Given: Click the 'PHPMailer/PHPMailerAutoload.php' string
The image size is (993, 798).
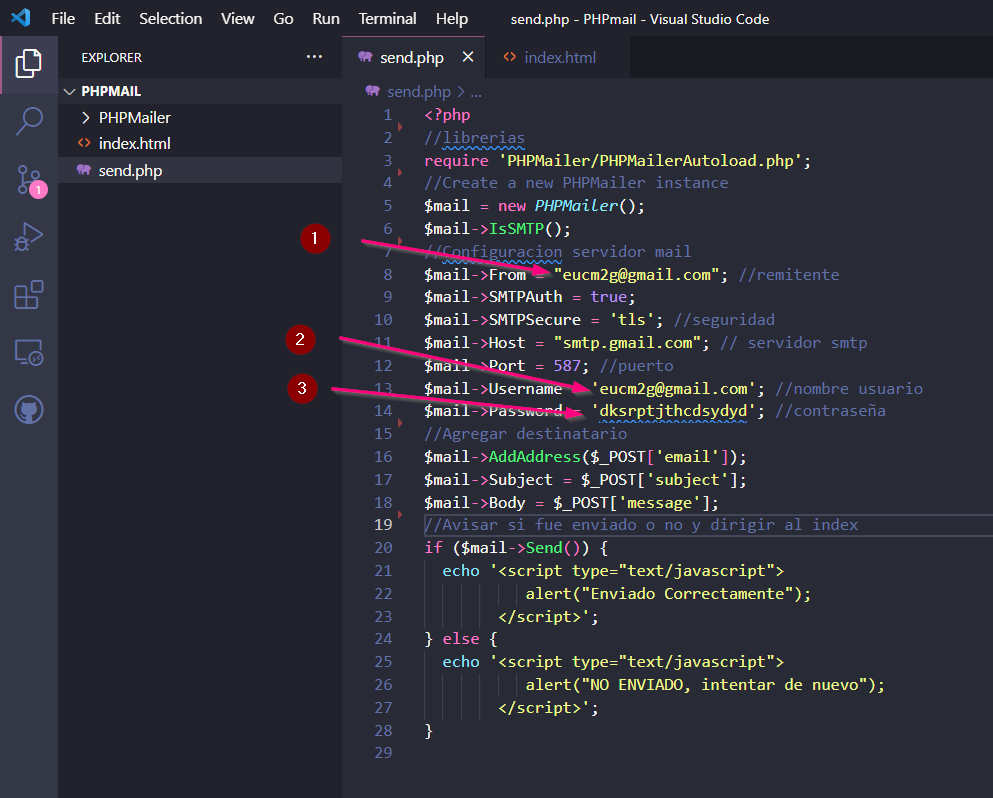Looking at the screenshot, I should point(650,161).
